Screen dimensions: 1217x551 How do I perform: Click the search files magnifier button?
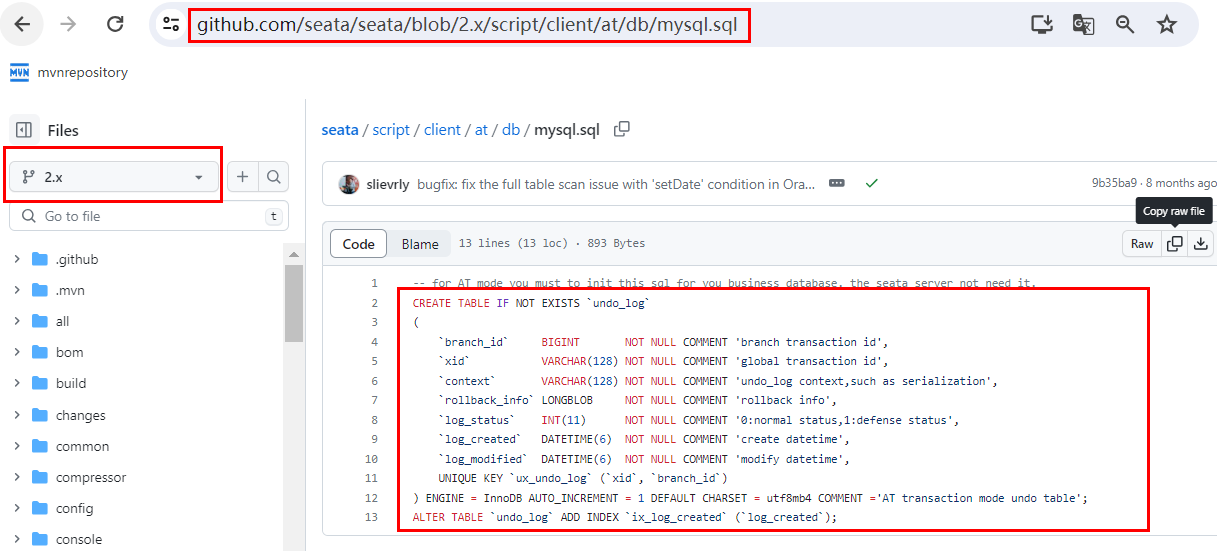pyautogui.click(x=273, y=177)
